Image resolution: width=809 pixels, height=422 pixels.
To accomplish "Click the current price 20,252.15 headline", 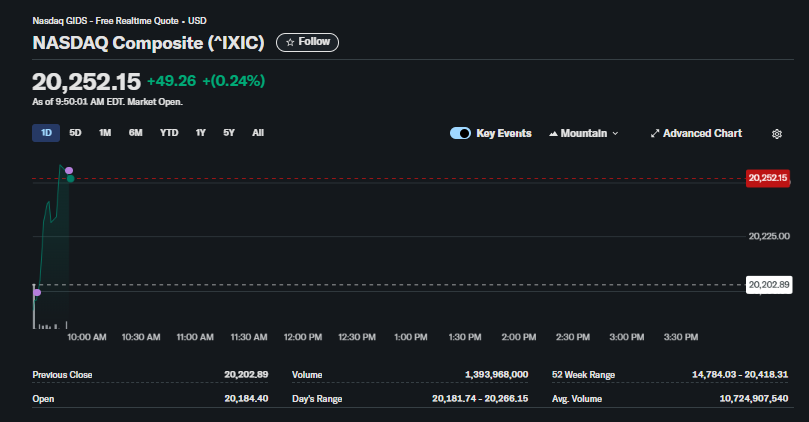I will coord(86,82).
